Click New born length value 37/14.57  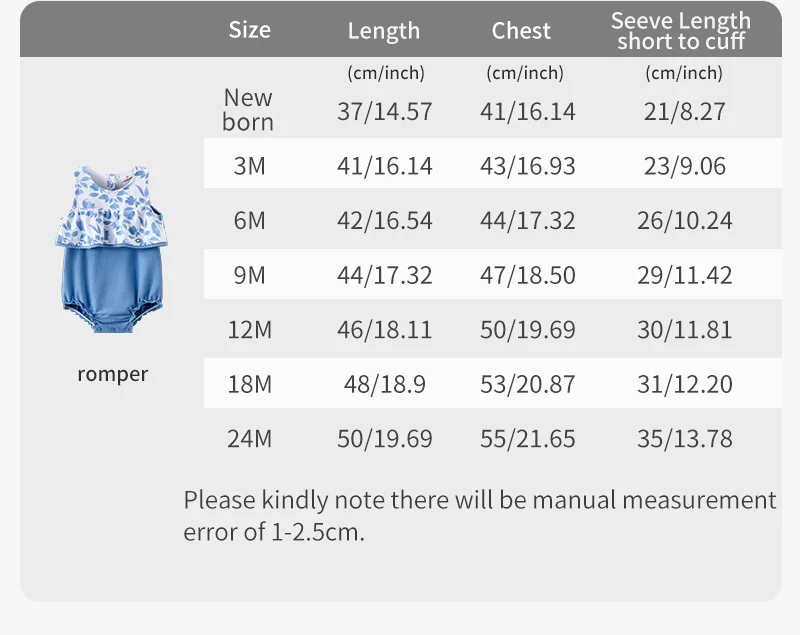tap(384, 111)
